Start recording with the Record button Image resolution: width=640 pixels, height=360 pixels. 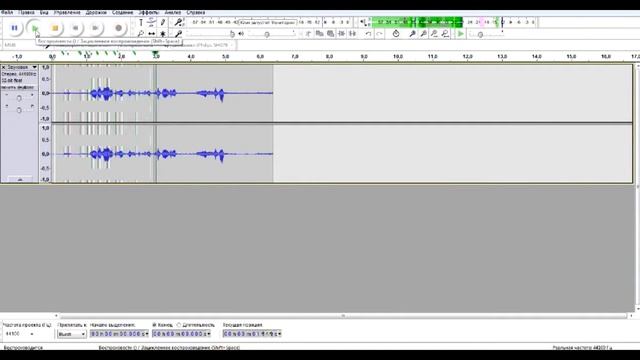coord(118,28)
